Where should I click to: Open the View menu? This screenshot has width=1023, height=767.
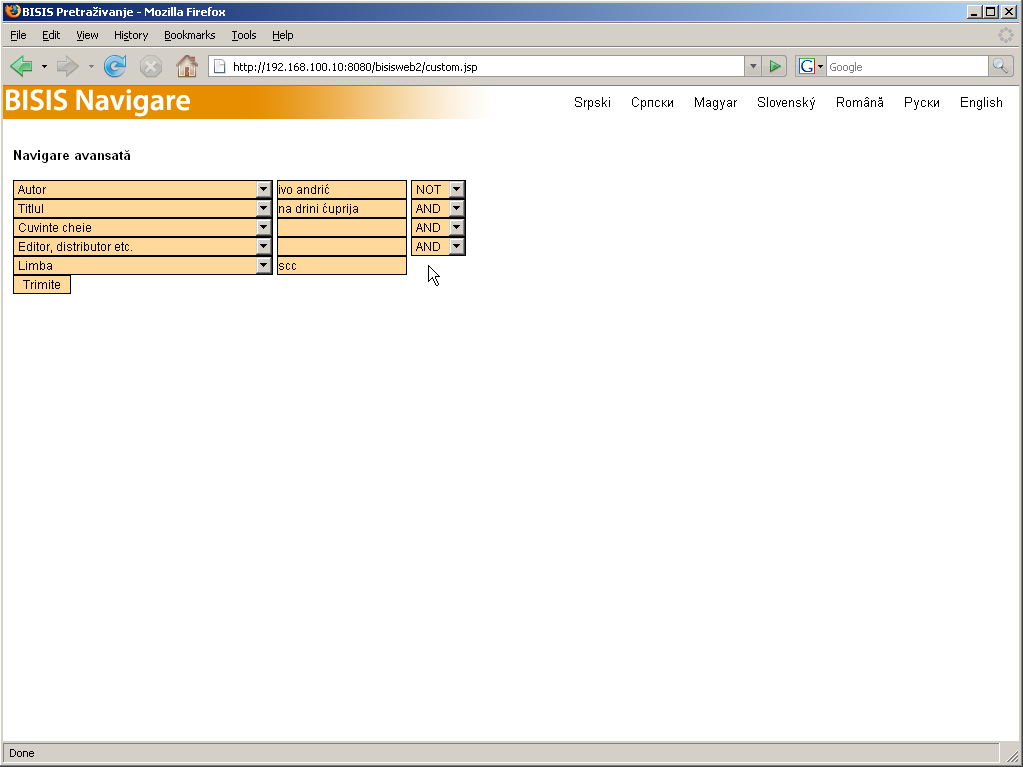click(x=87, y=35)
